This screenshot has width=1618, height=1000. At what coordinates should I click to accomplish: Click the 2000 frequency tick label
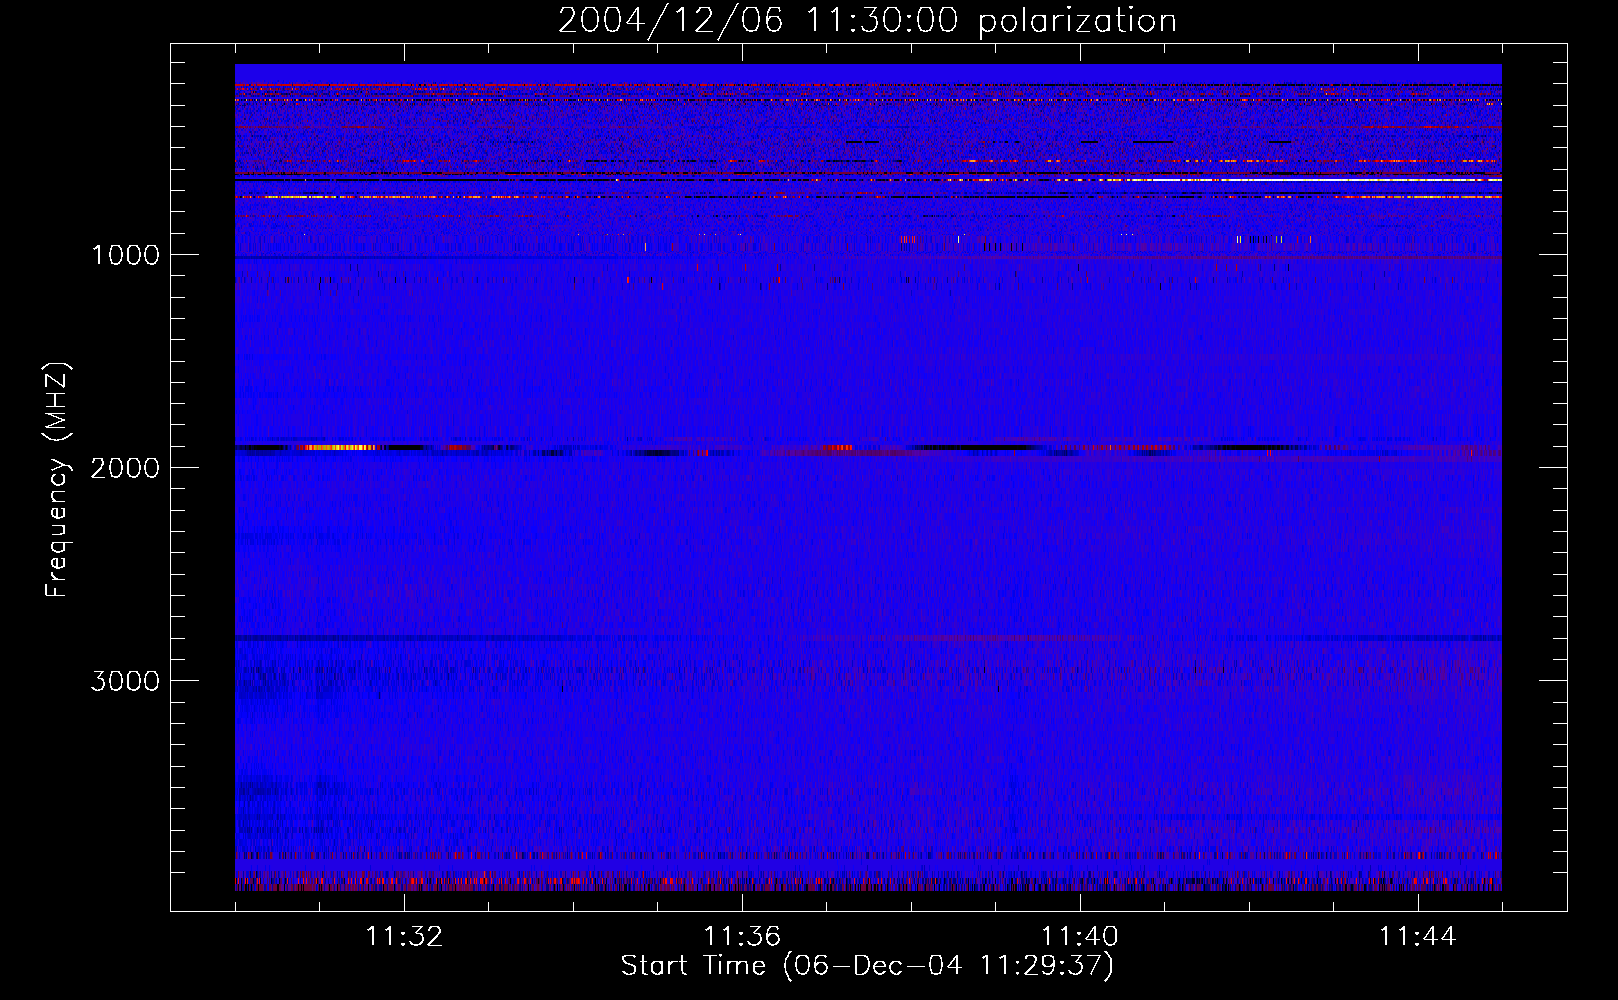[x=125, y=468]
